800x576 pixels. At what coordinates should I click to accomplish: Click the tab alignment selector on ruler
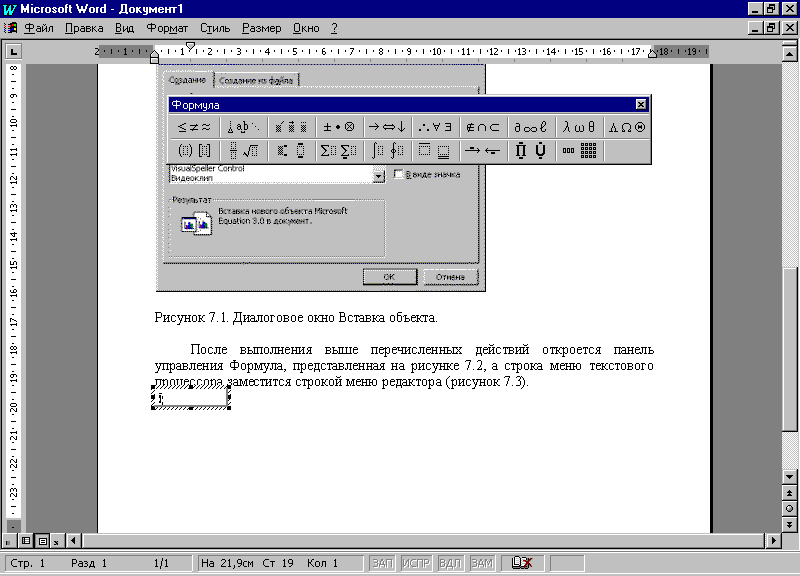pos(13,51)
